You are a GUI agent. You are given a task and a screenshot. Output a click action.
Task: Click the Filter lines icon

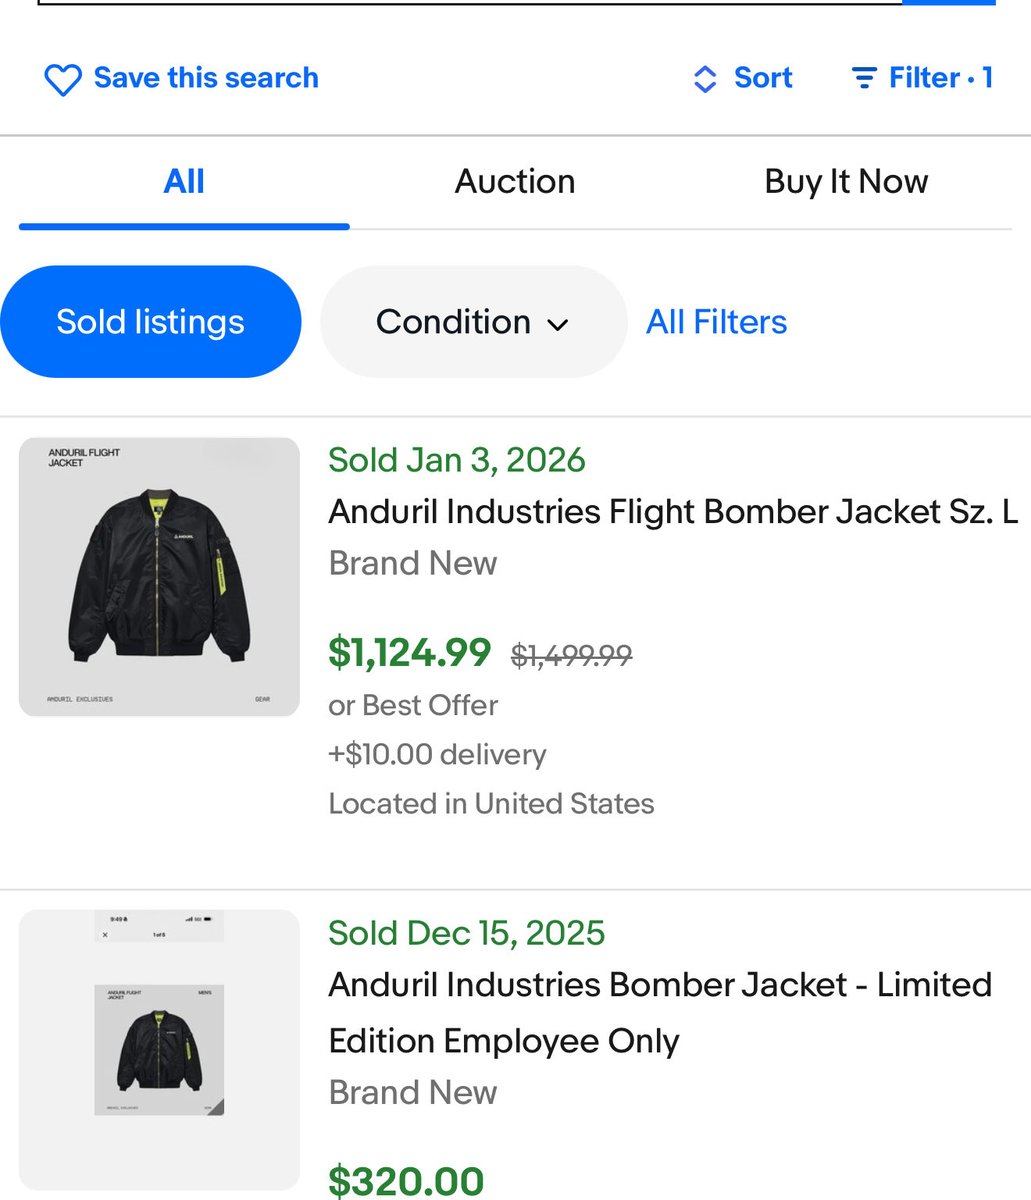tap(864, 78)
